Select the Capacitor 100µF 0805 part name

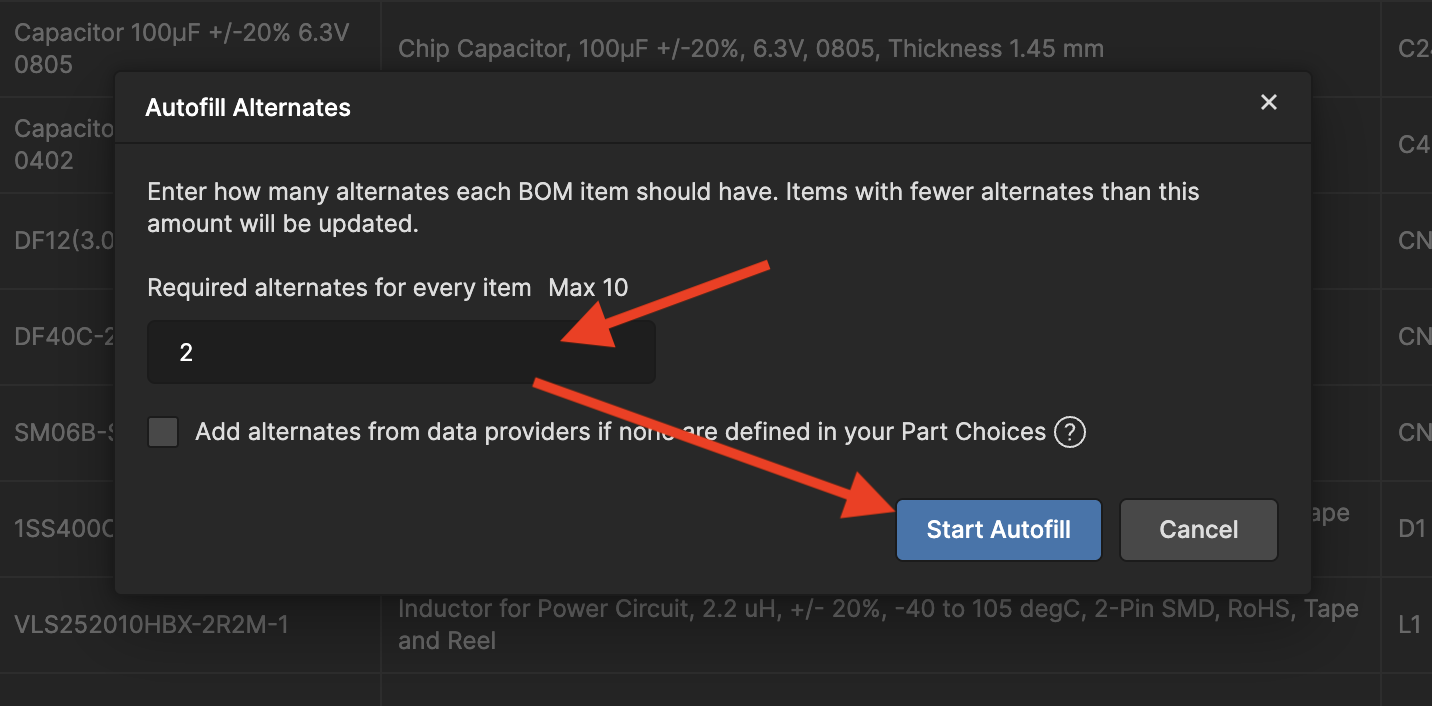(180, 48)
